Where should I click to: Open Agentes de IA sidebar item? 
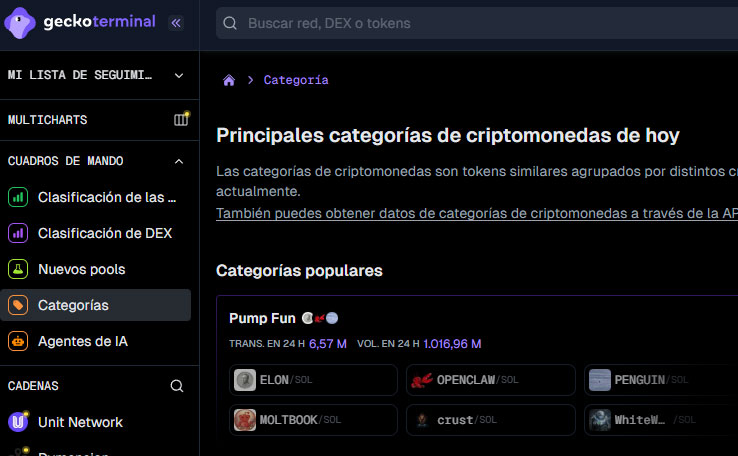(x=96, y=341)
